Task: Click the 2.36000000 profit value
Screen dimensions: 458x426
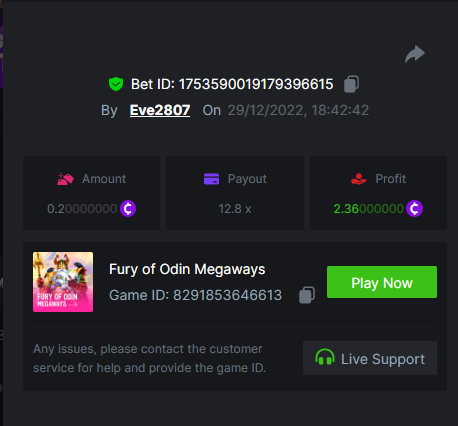Action: point(369,209)
